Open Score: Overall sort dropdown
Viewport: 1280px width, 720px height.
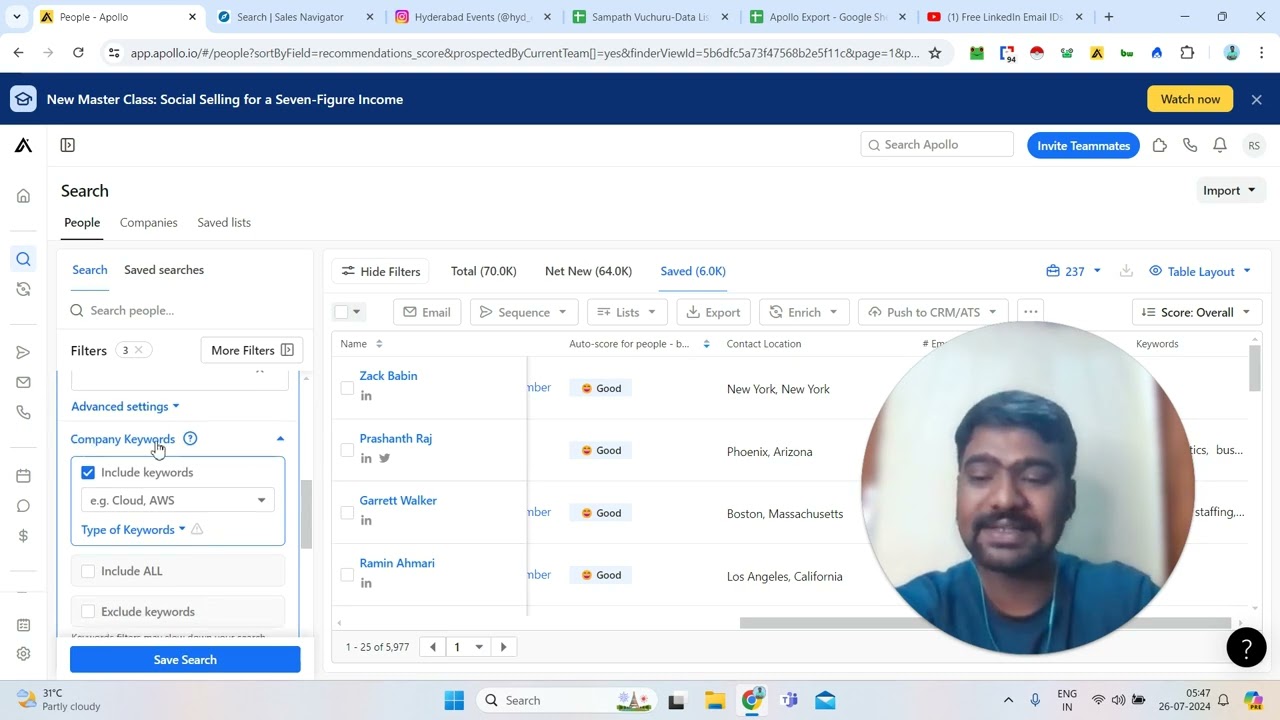[x=1196, y=312]
